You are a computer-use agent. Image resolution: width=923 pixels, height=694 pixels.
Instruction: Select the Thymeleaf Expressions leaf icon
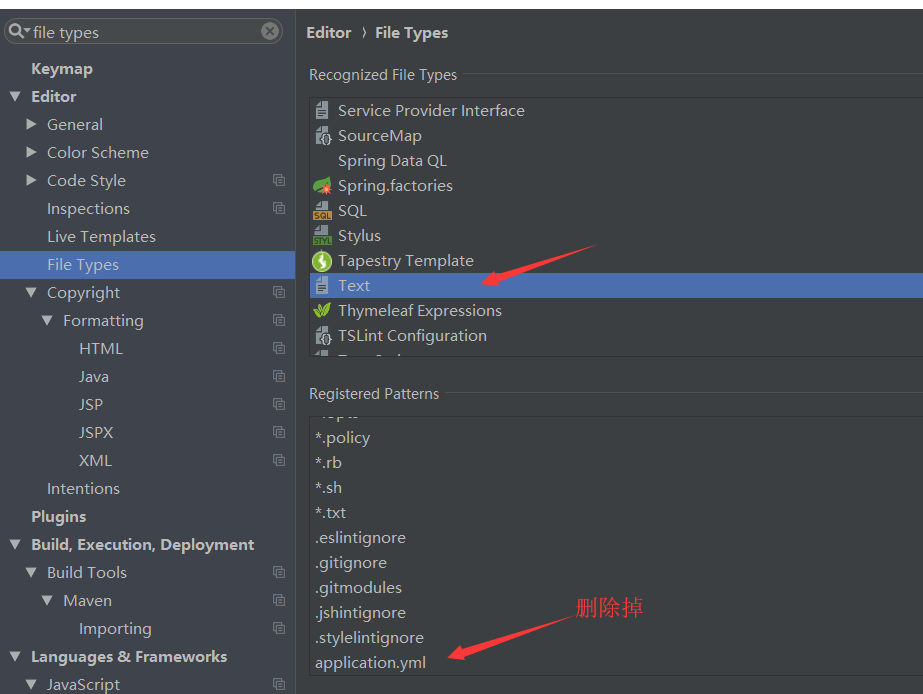tap(323, 310)
